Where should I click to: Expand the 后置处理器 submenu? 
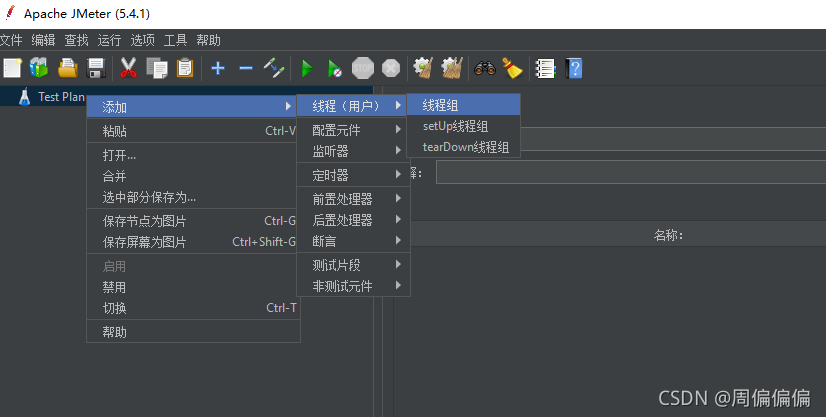tap(353, 220)
